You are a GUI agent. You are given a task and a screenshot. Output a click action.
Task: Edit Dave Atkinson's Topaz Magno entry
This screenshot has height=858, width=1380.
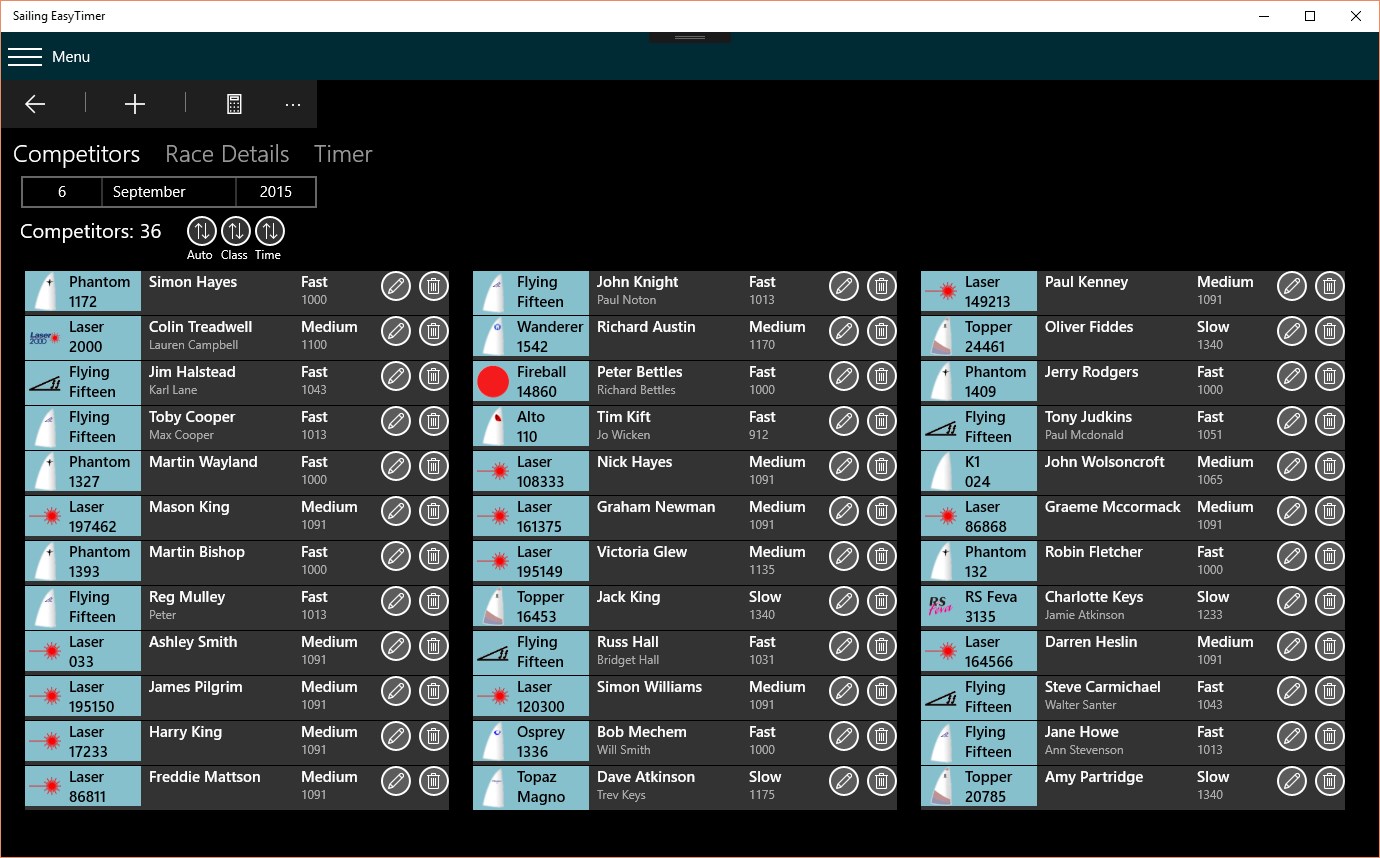843,781
